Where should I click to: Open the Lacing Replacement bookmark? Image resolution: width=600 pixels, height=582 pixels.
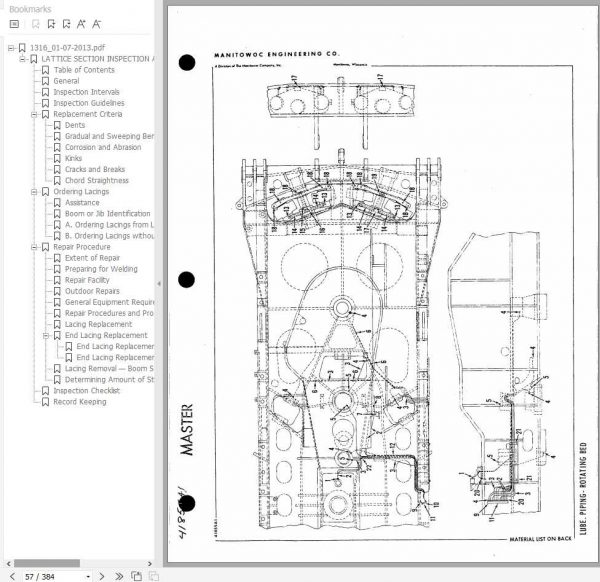(x=98, y=324)
